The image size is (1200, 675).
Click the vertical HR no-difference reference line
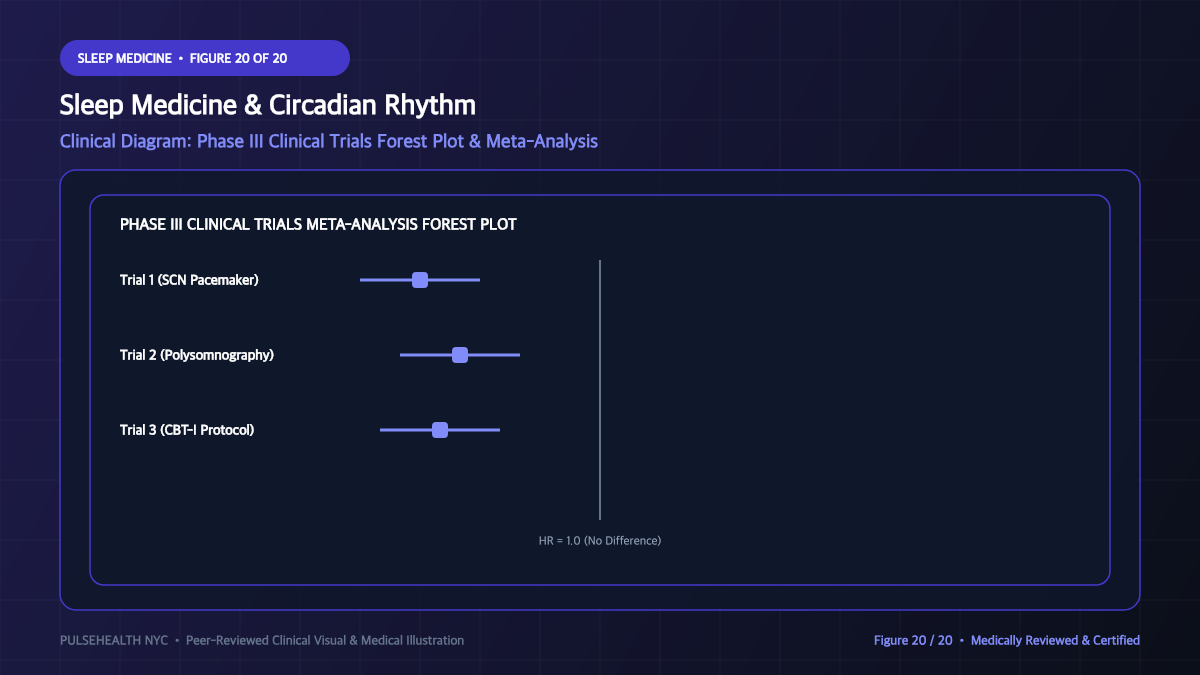tap(600, 390)
